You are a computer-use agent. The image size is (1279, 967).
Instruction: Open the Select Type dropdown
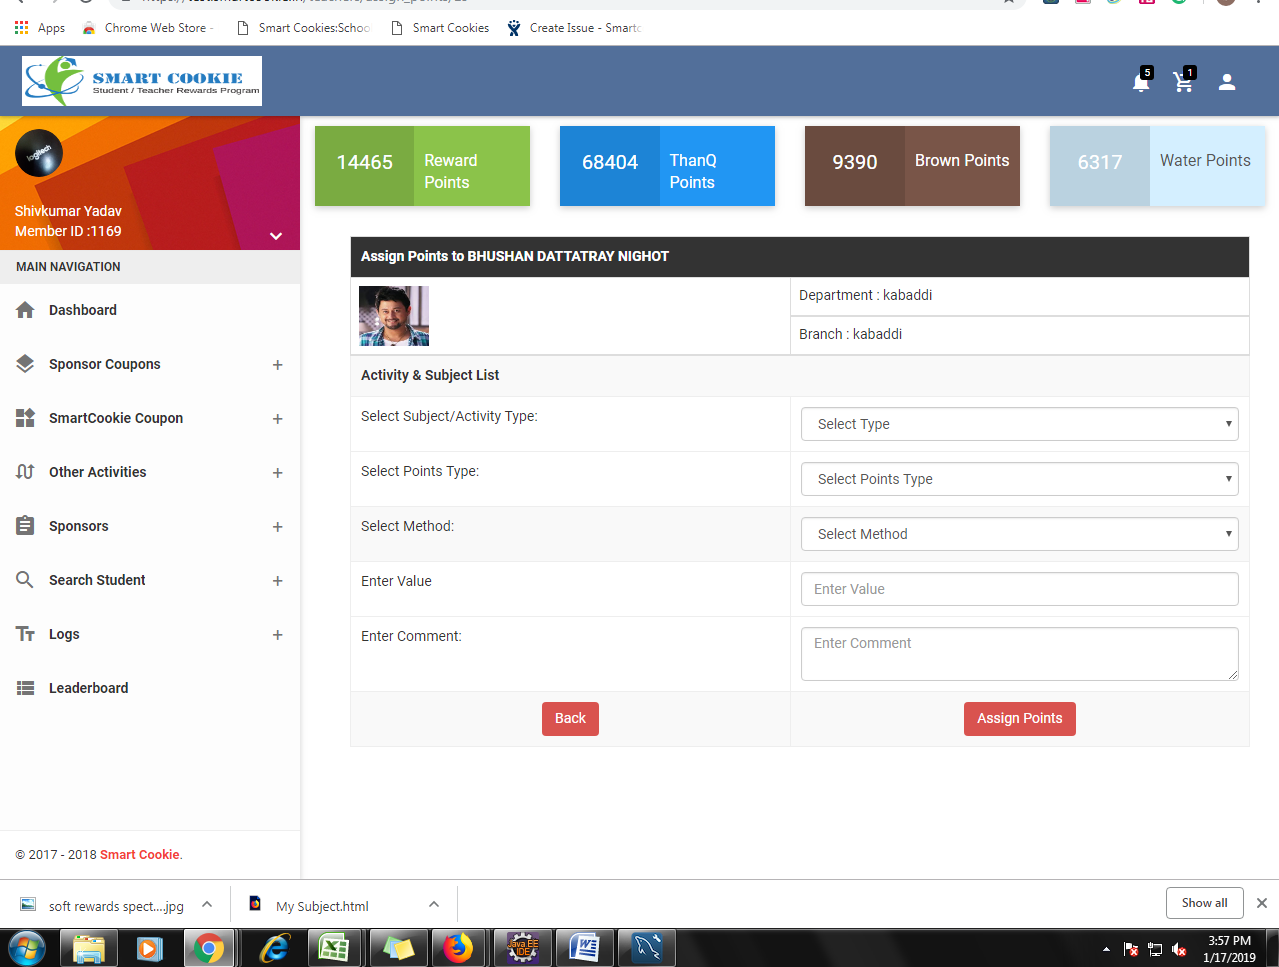(x=1019, y=424)
